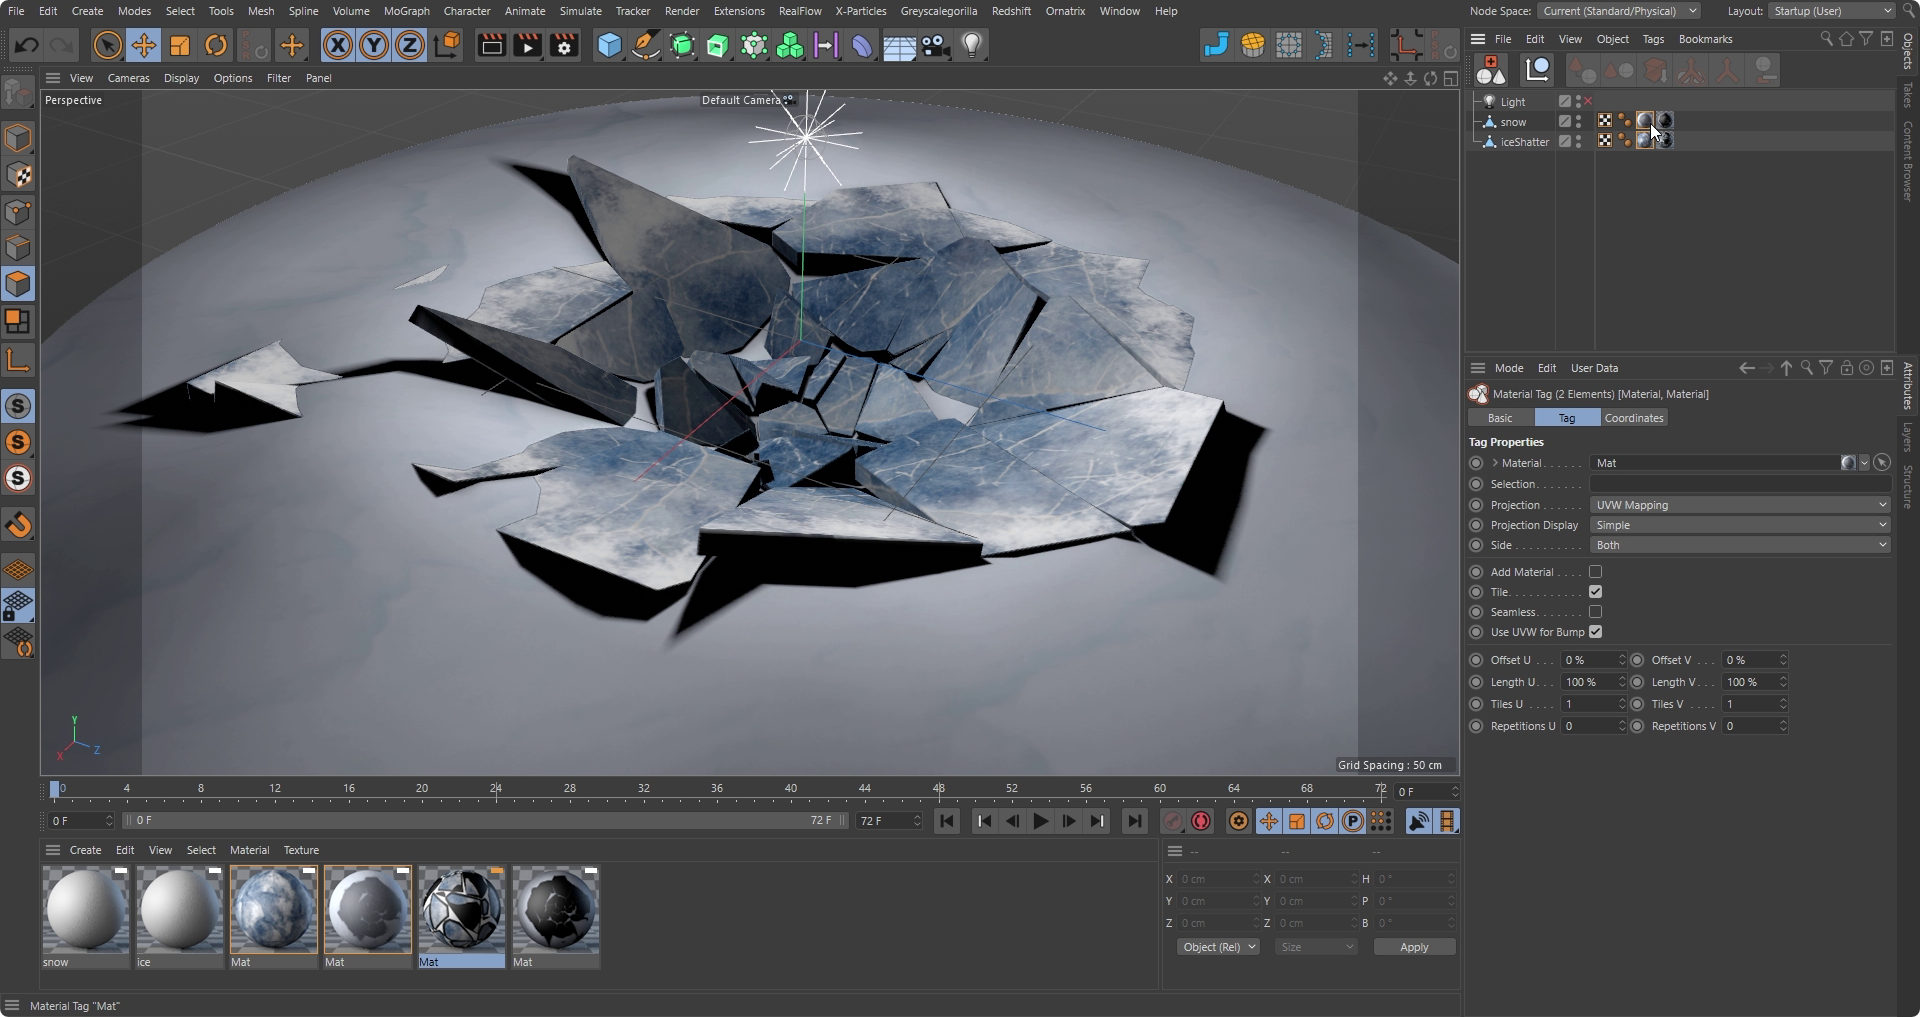Switch to the Coordinates tab
Image resolution: width=1920 pixels, height=1017 pixels.
click(x=1633, y=418)
